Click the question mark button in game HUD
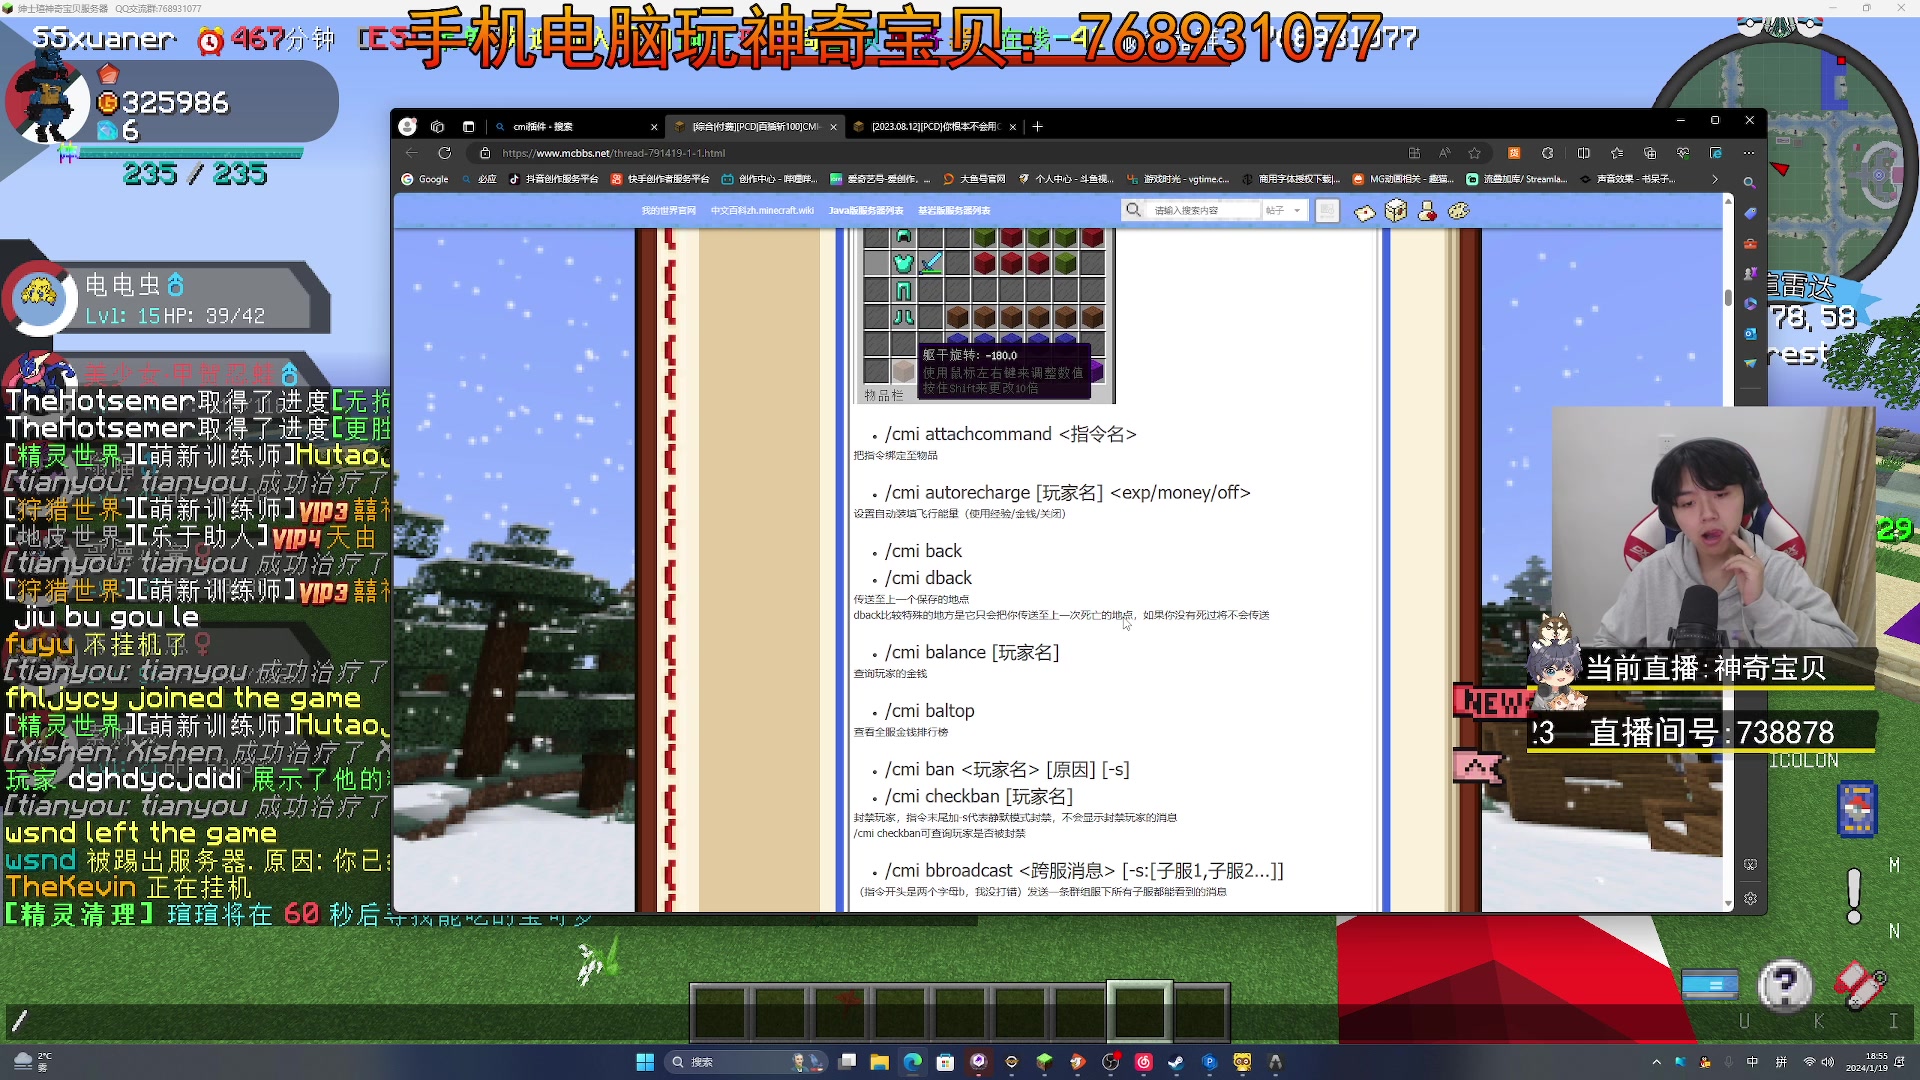 point(1785,986)
